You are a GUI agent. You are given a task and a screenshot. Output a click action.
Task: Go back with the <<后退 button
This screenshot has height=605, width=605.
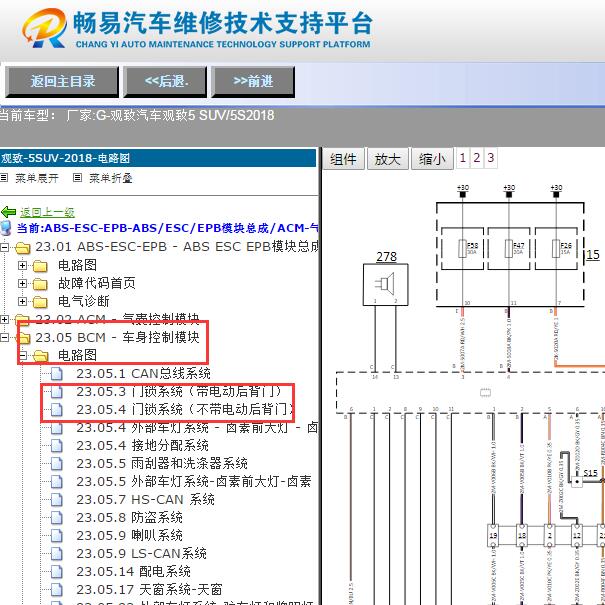click(165, 81)
